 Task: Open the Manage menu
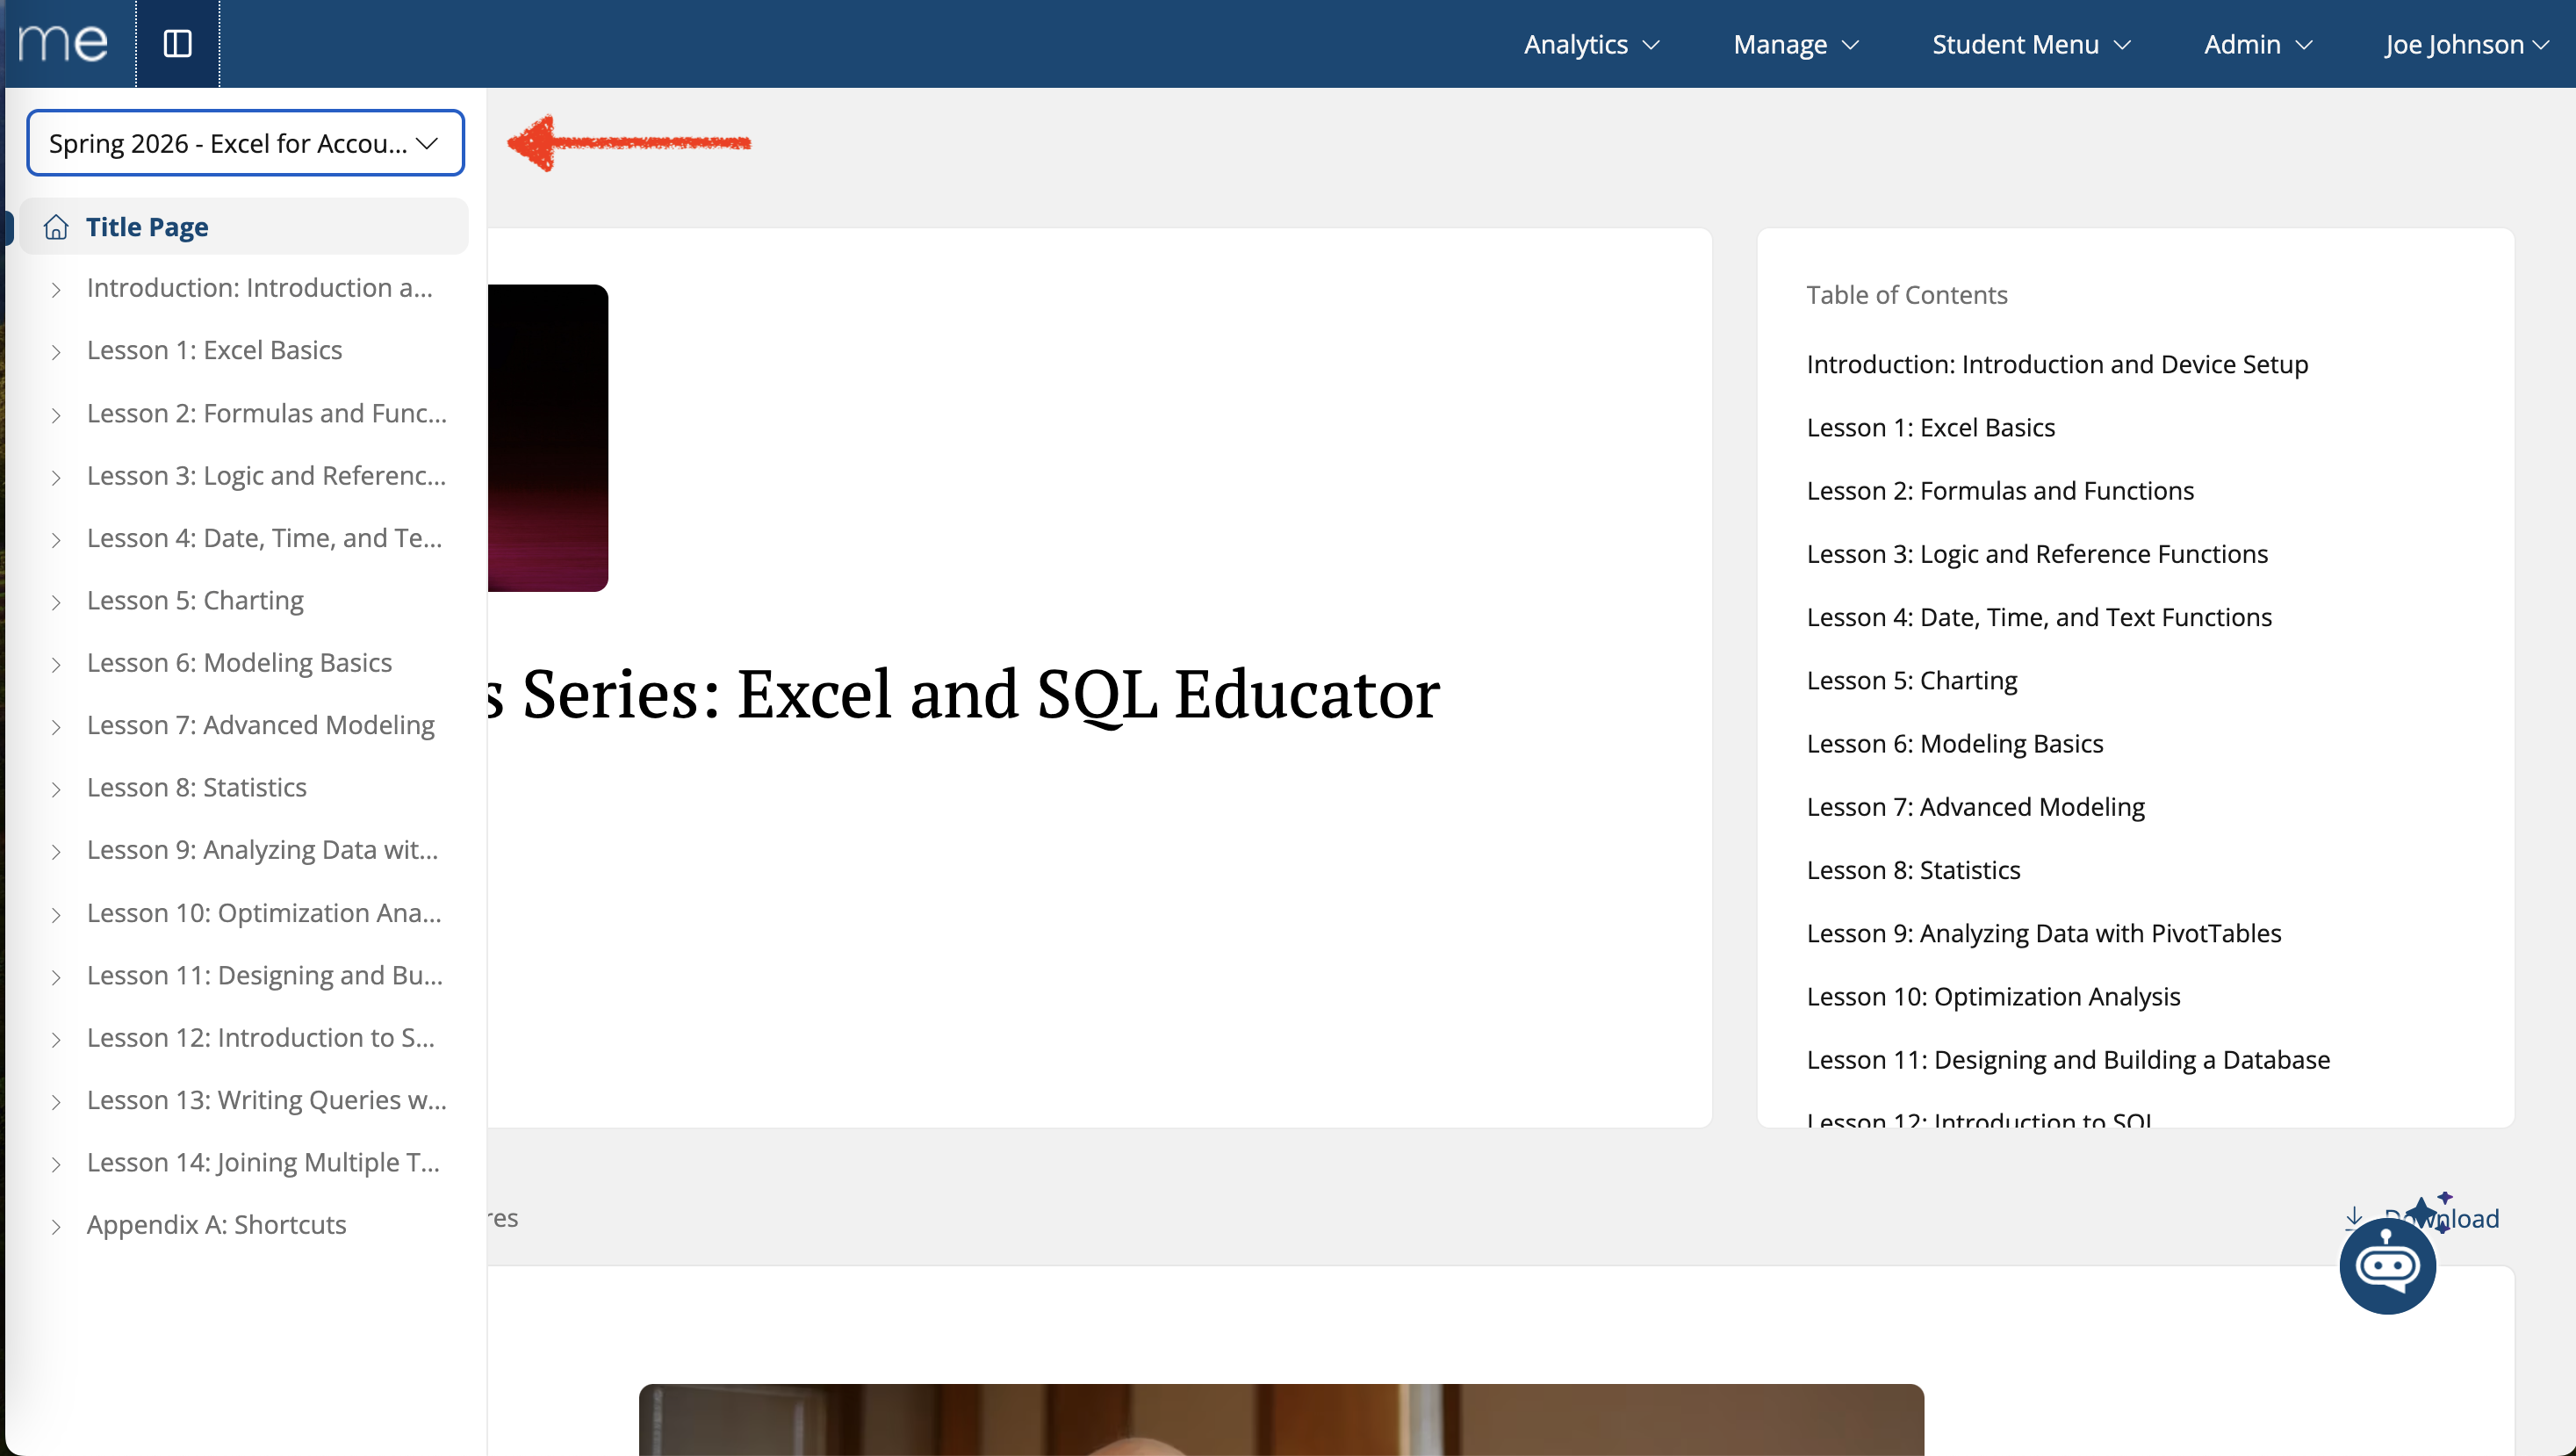[1795, 44]
